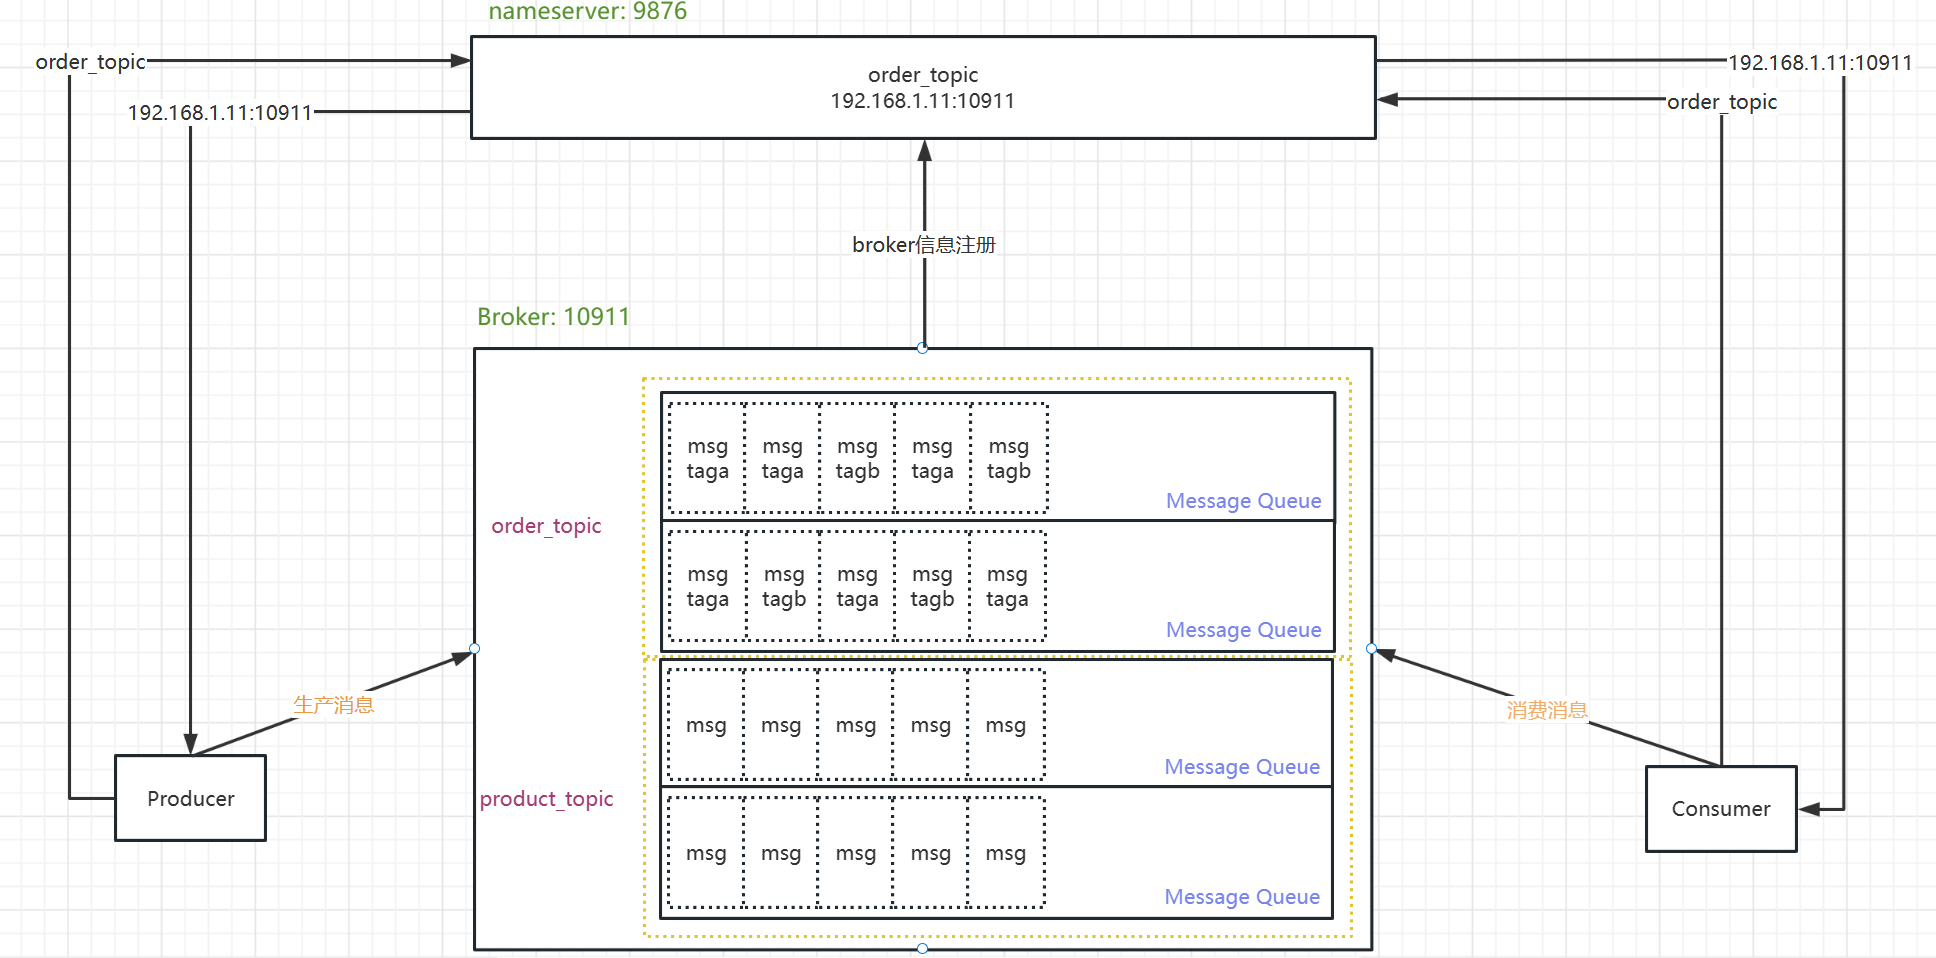1936x958 pixels.
Task: Select the orange 消费消息 label
Action: (1546, 710)
